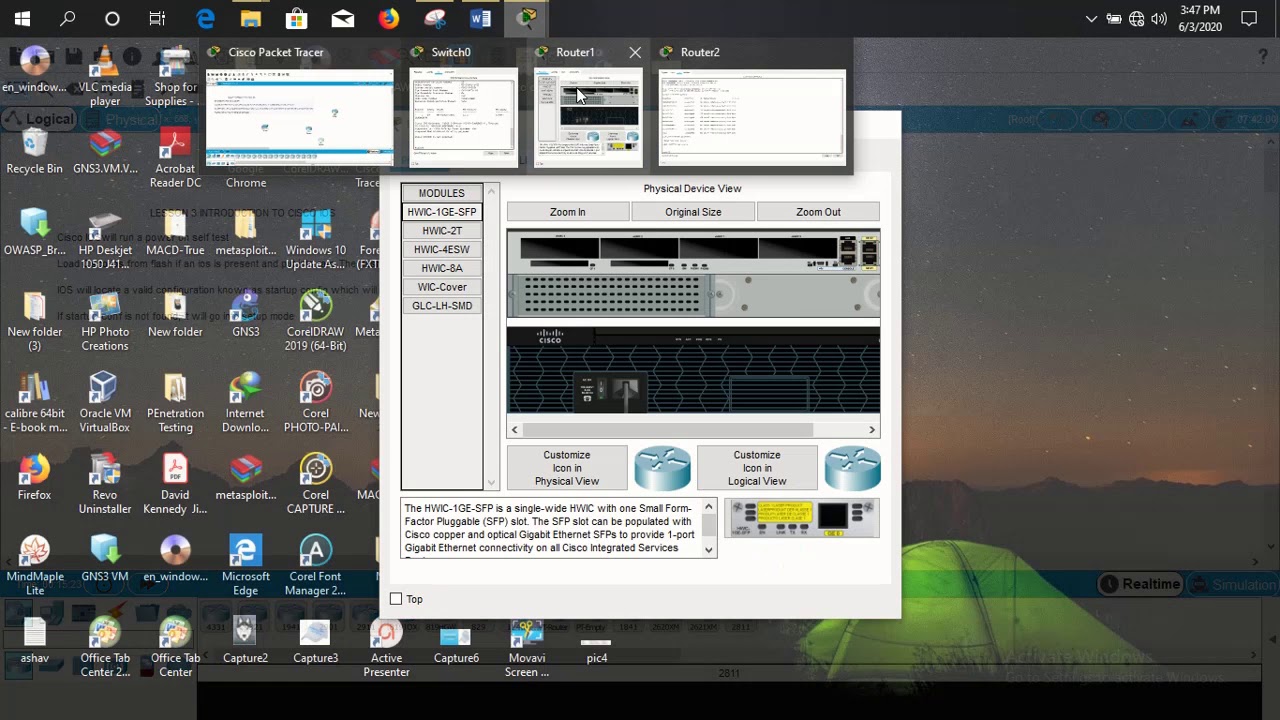Open the GNS3 desktop icon

click(246, 316)
